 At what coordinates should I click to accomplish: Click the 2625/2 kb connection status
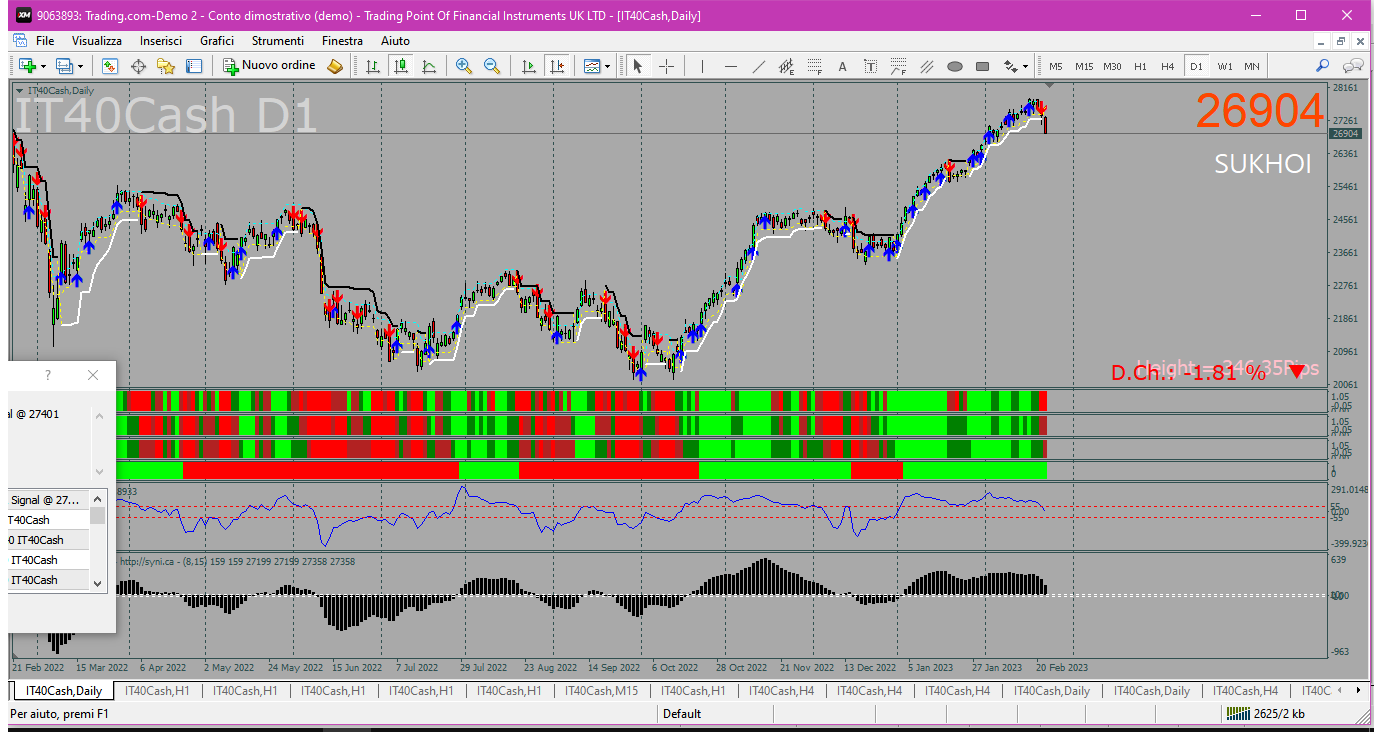pyautogui.click(x=1265, y=714)
